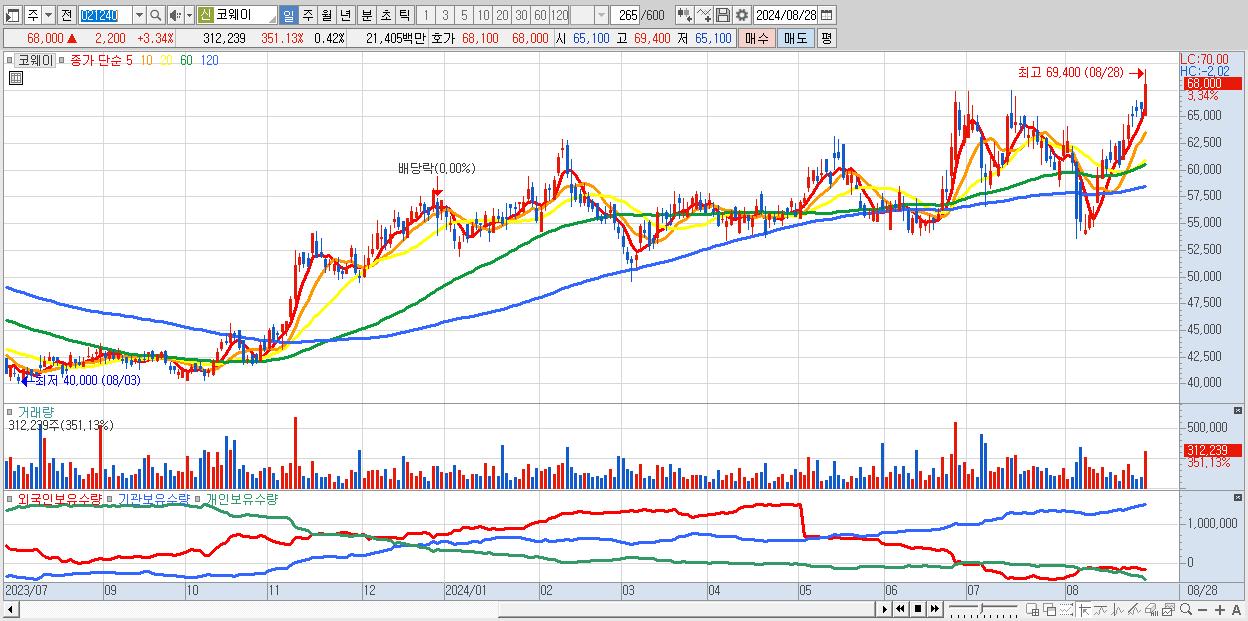Screen dimensions: 1248x621
Task: Click the stock name field 코웨이
Action: [245, 15]
